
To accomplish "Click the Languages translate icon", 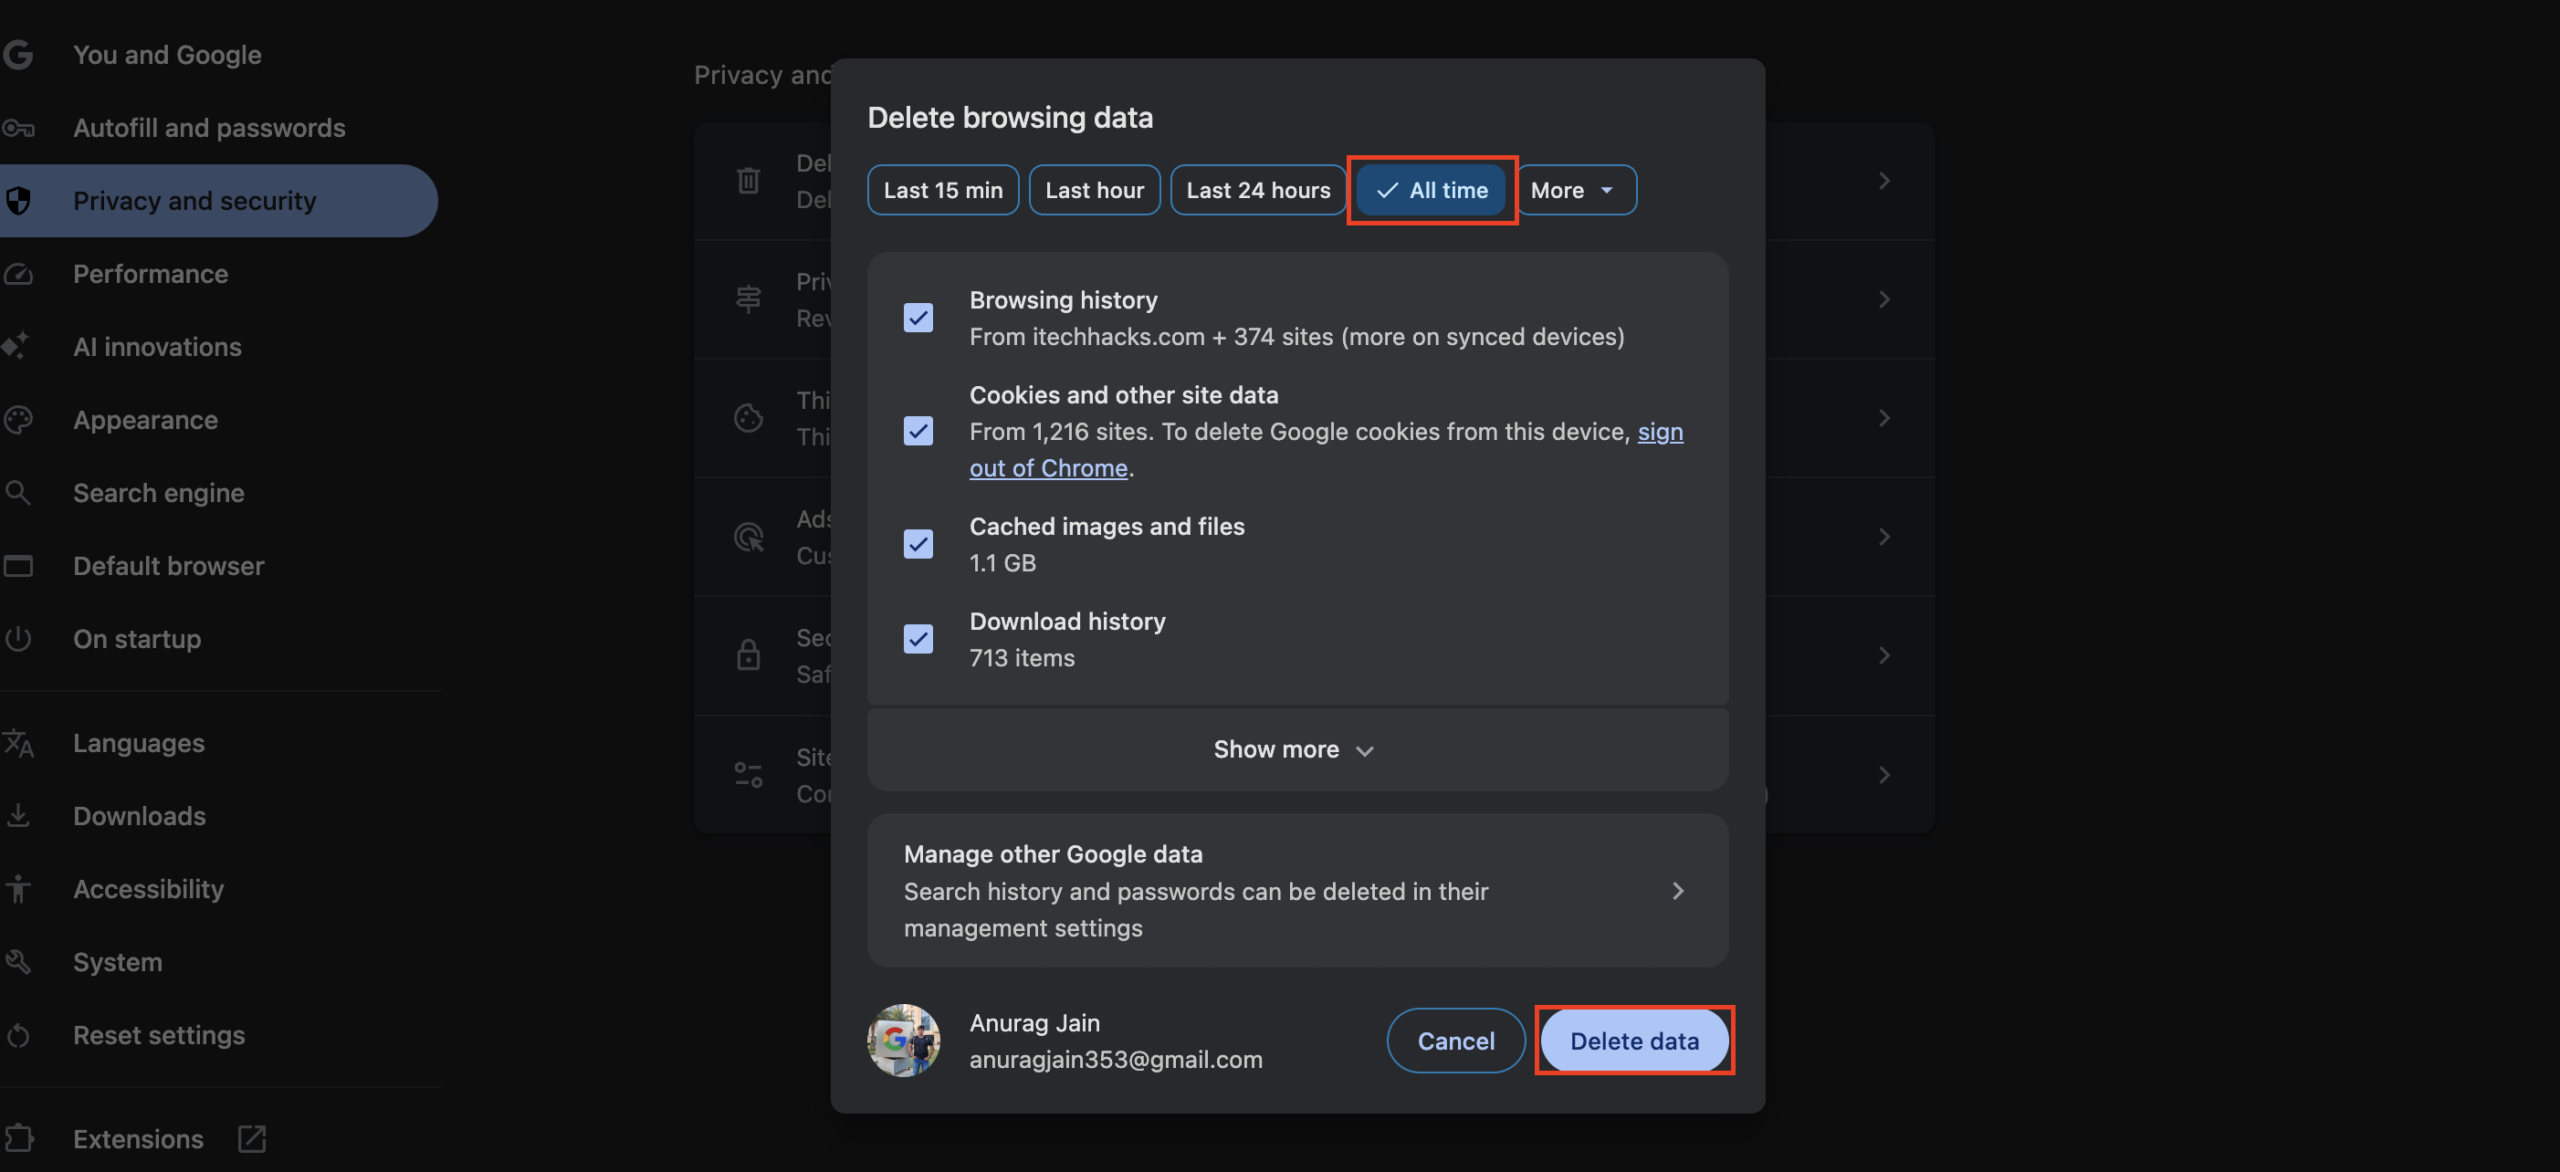I will tap(18, 743).
